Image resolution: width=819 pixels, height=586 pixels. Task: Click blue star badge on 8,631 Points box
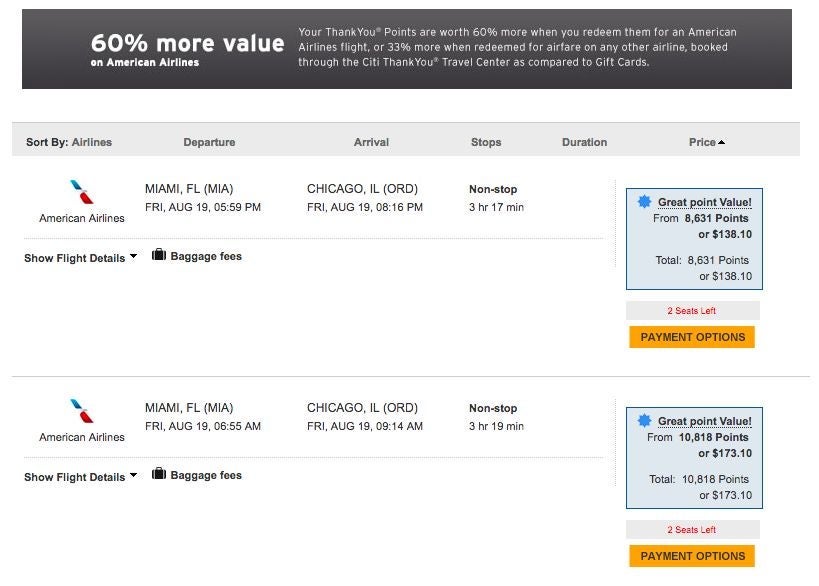645,202
